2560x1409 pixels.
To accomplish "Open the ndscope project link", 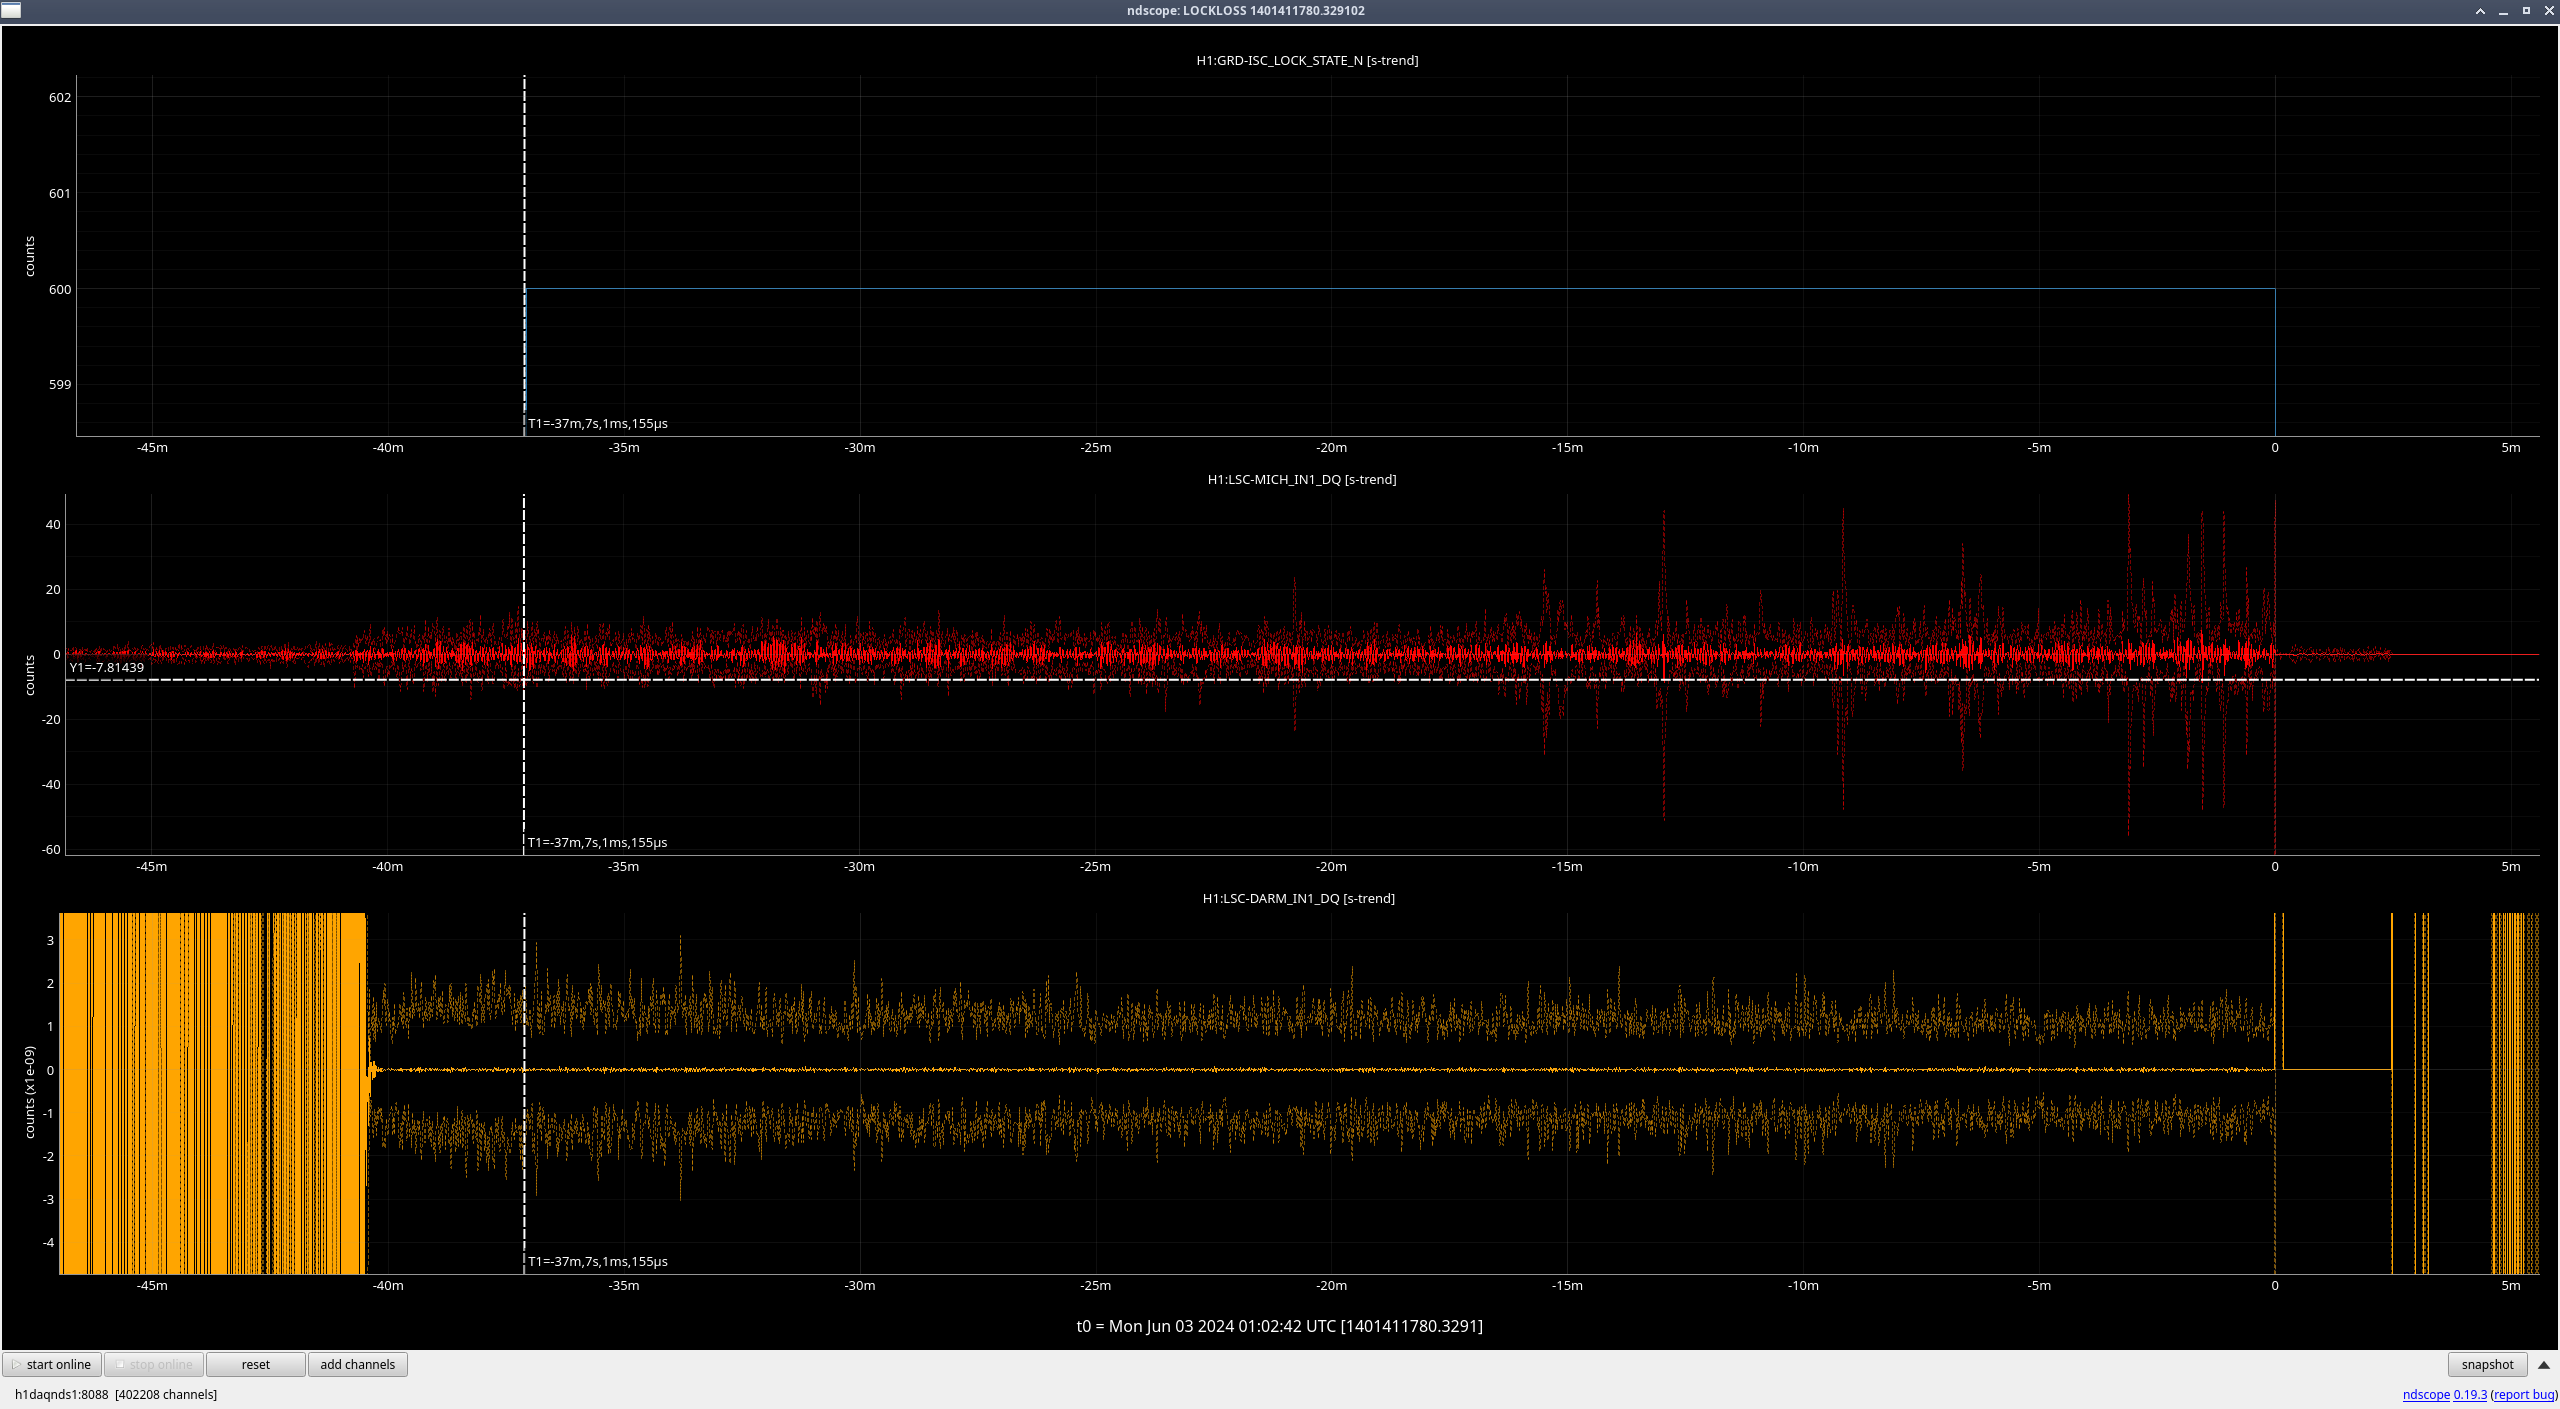I will (2425, 1394).
